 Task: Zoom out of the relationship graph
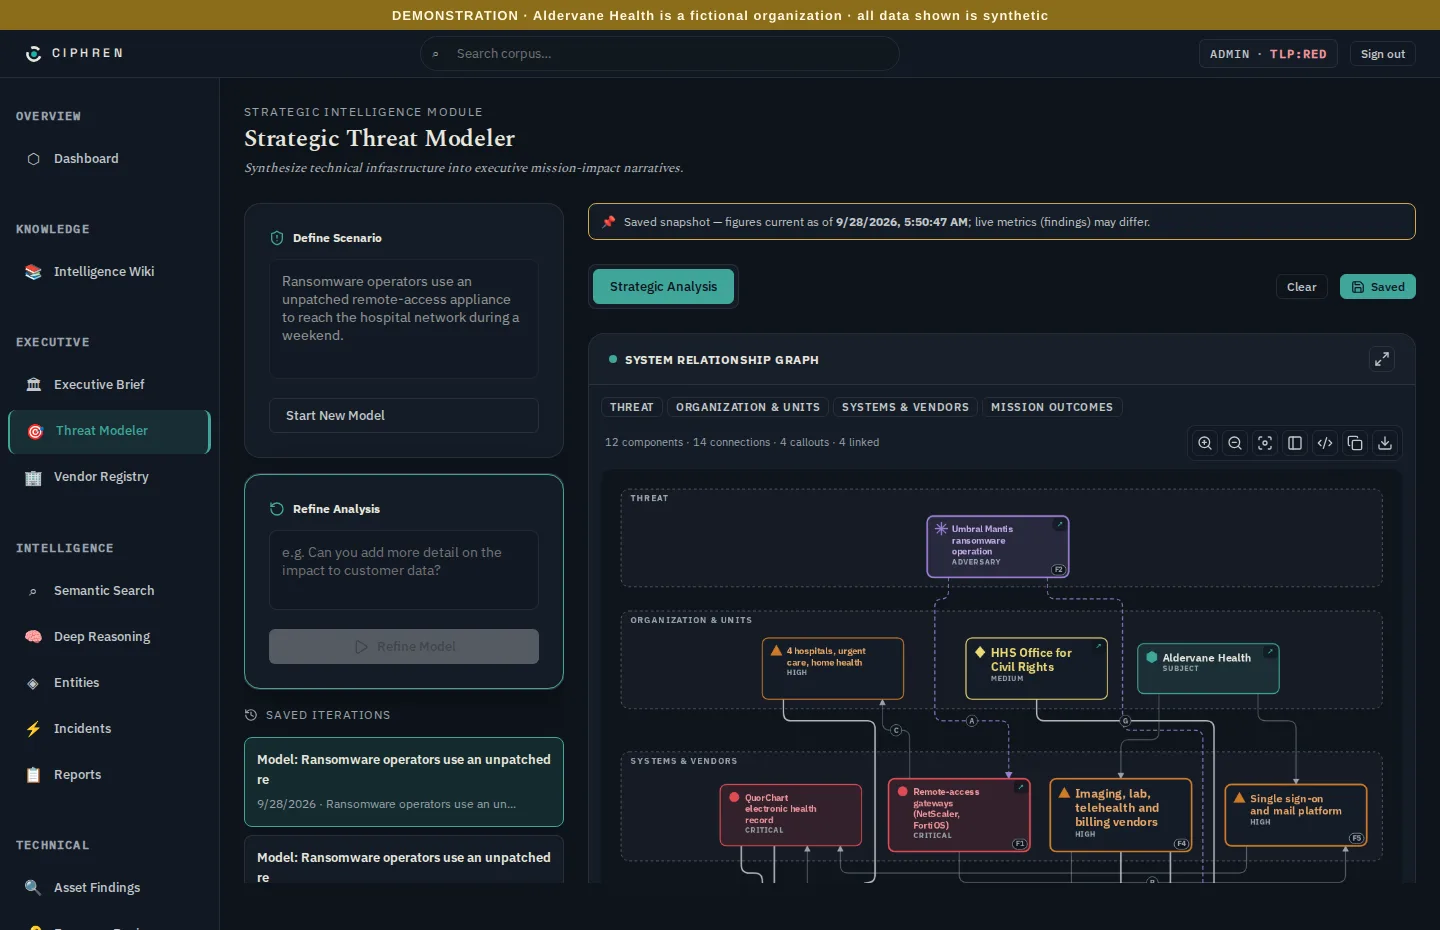coord(1235,443)
